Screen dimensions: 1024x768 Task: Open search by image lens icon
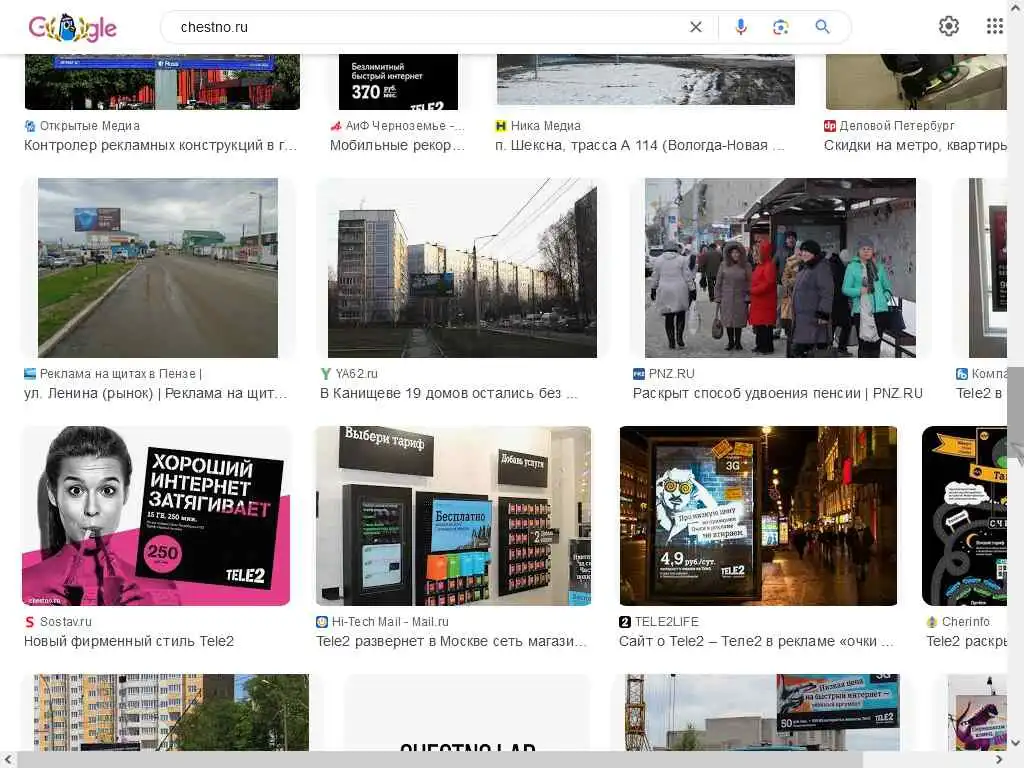coord(780,27)
